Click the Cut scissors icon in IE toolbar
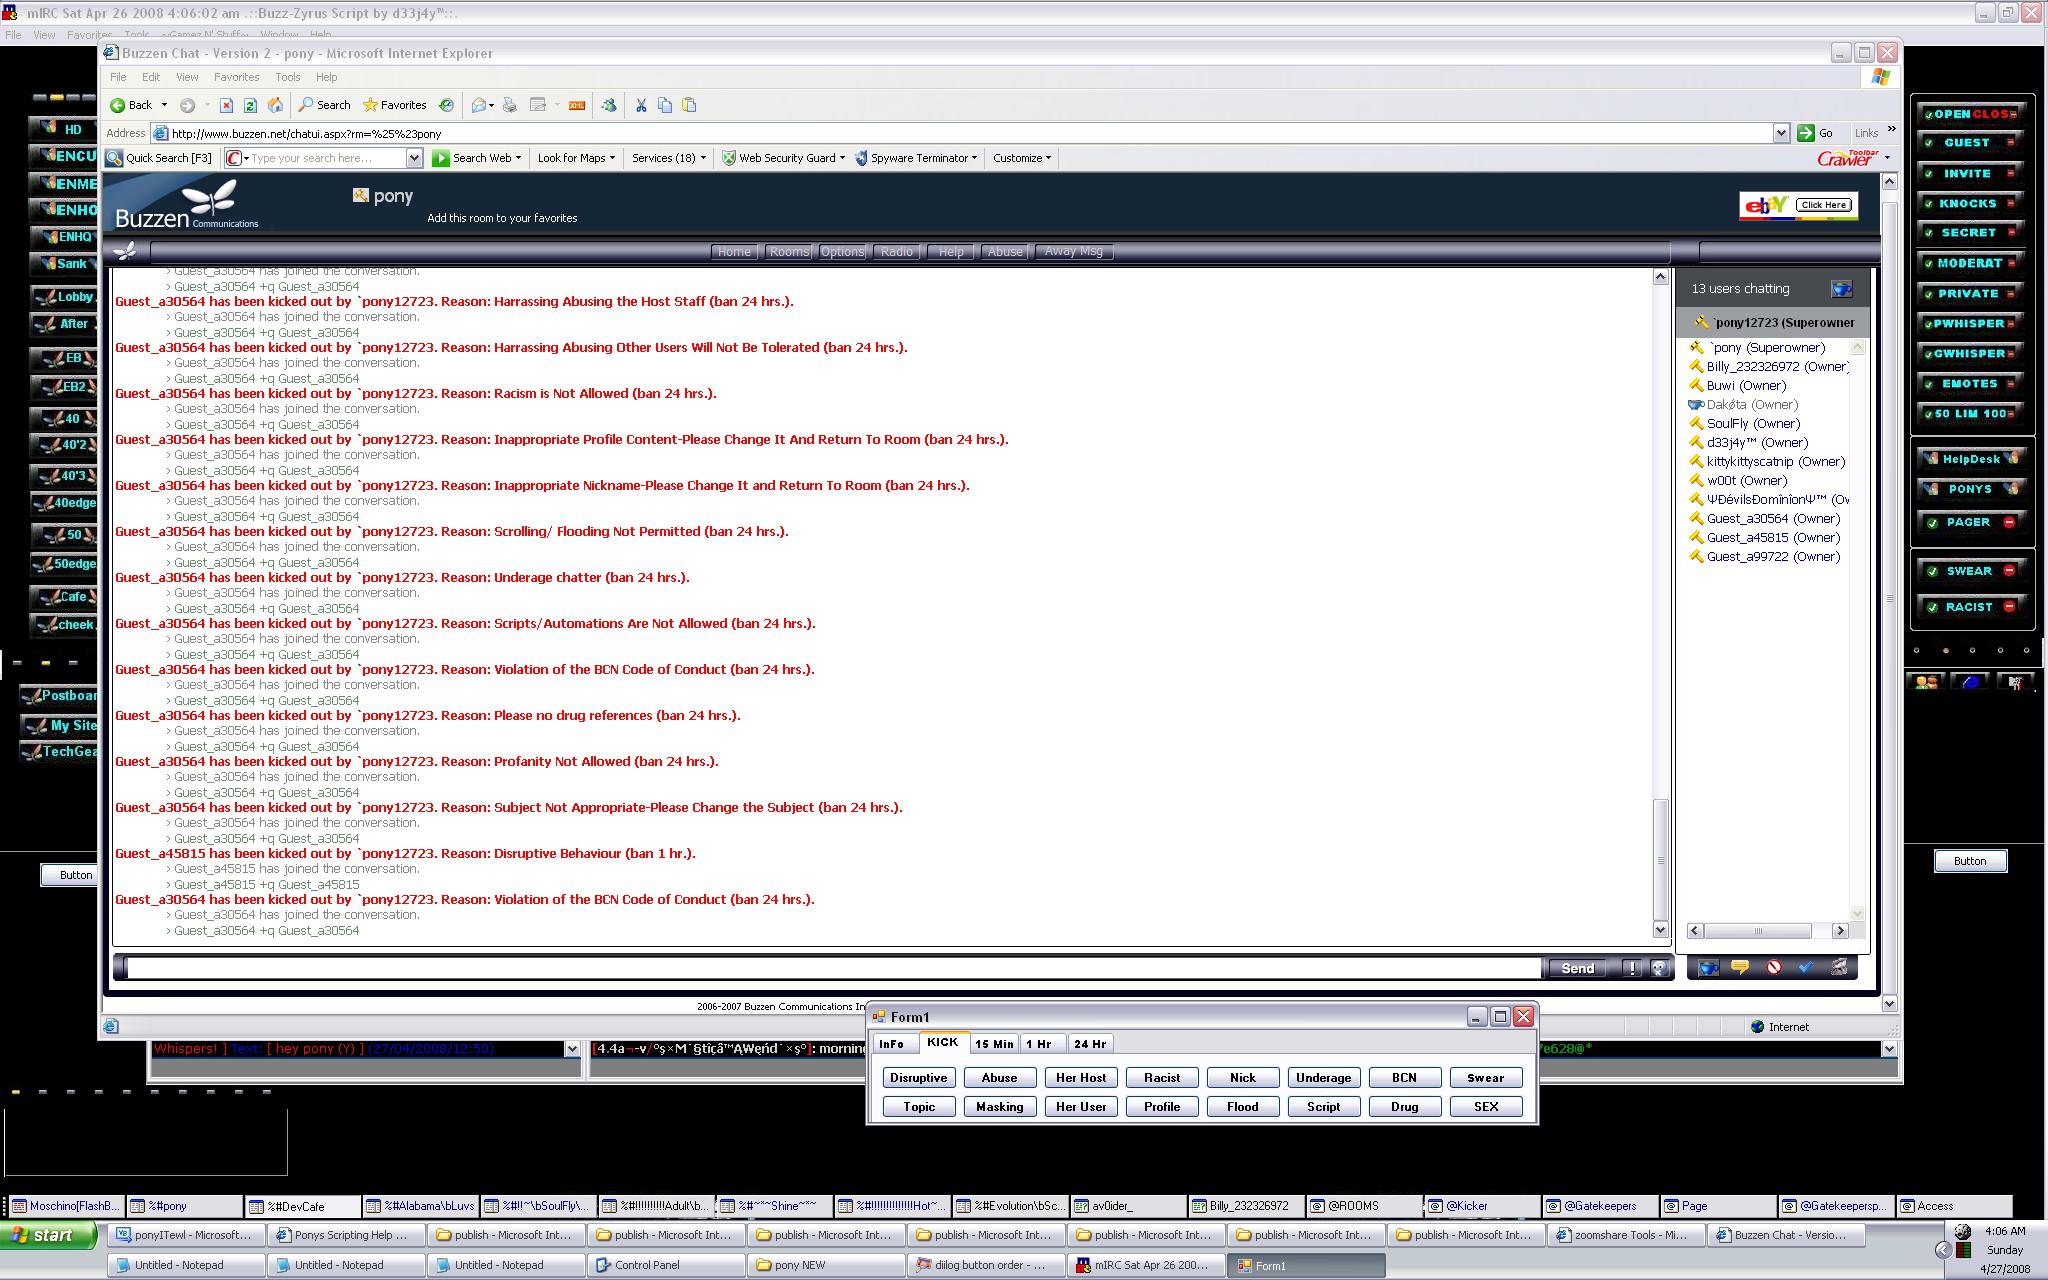 click(641, 105)
